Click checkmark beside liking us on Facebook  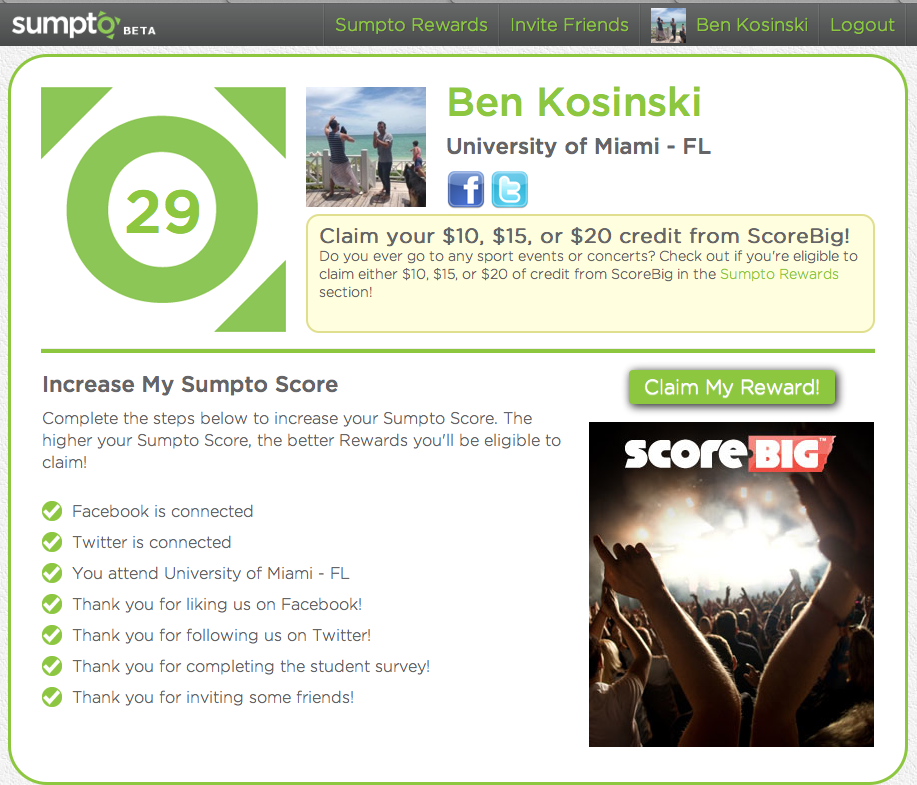52,604
